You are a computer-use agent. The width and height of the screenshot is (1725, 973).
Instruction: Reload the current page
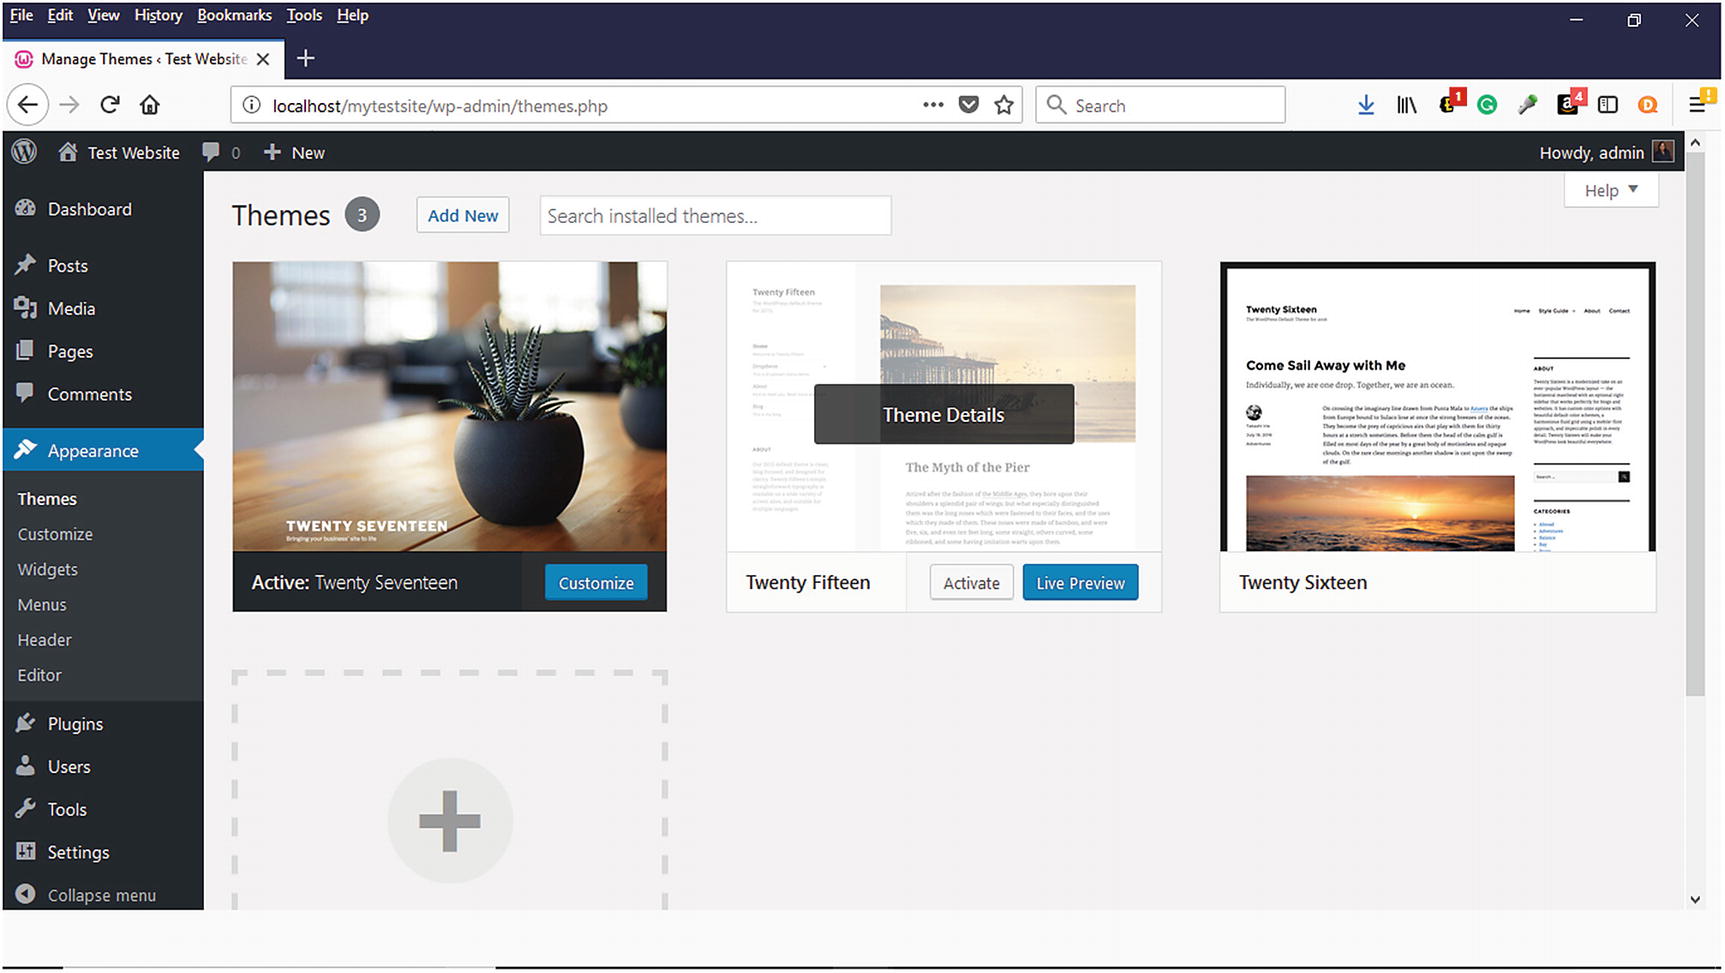[110, 105]
